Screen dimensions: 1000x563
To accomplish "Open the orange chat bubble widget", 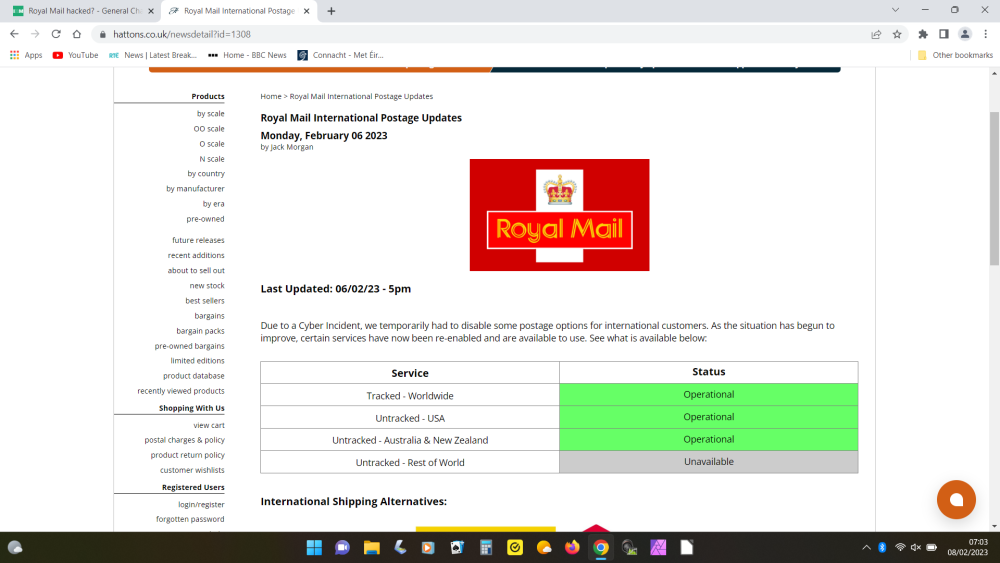I will [x=956, y=500].
